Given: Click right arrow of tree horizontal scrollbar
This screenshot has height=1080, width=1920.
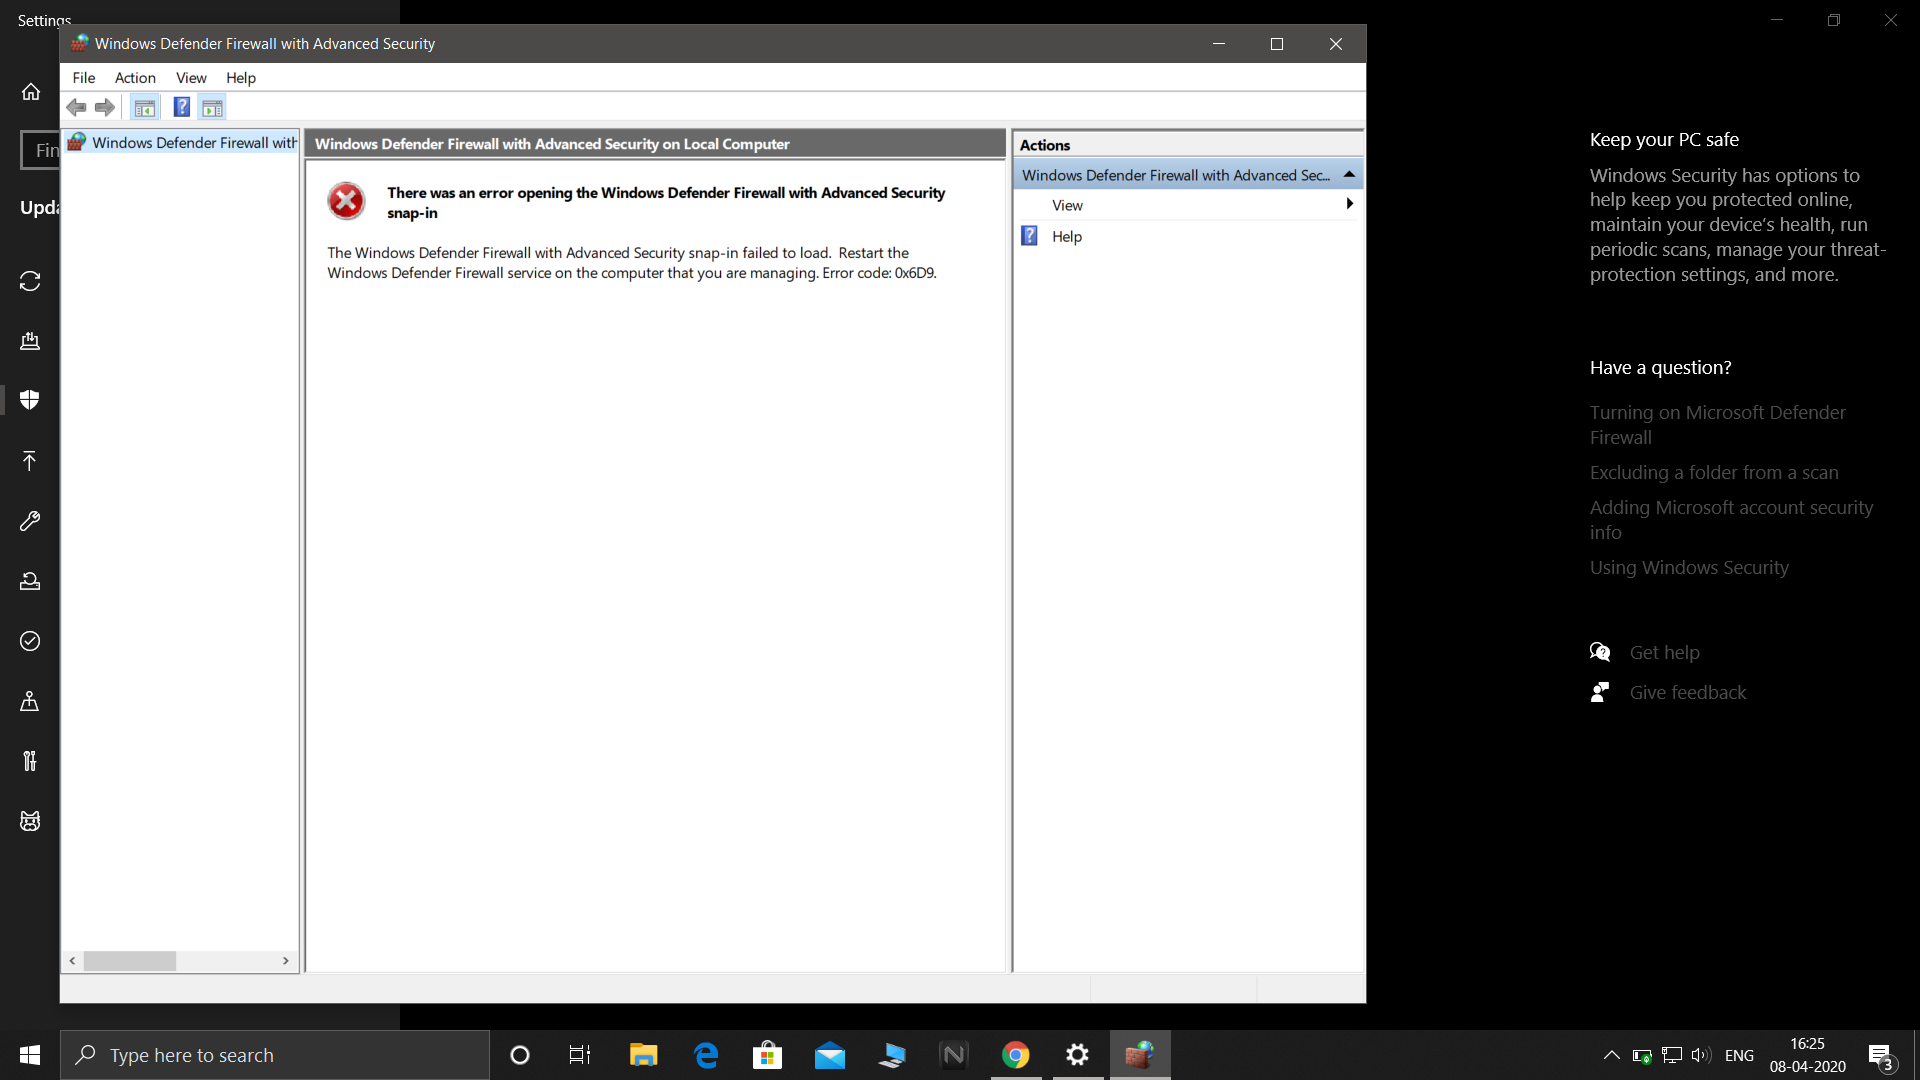Looking at the screenshot, I should 286,961.
